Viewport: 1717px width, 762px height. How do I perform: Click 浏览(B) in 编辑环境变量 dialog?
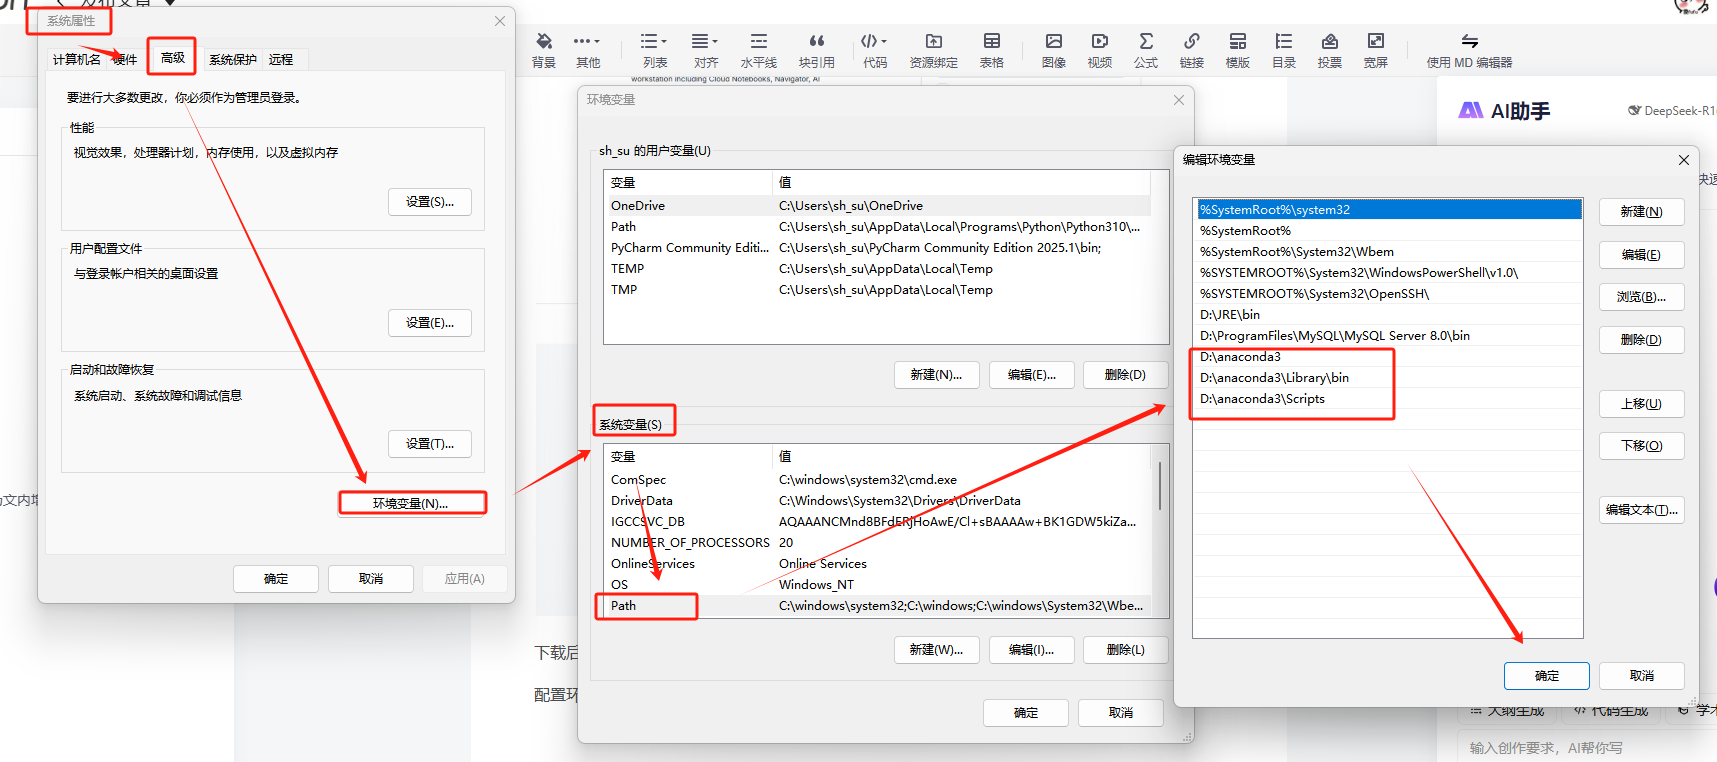[1641, 297]
